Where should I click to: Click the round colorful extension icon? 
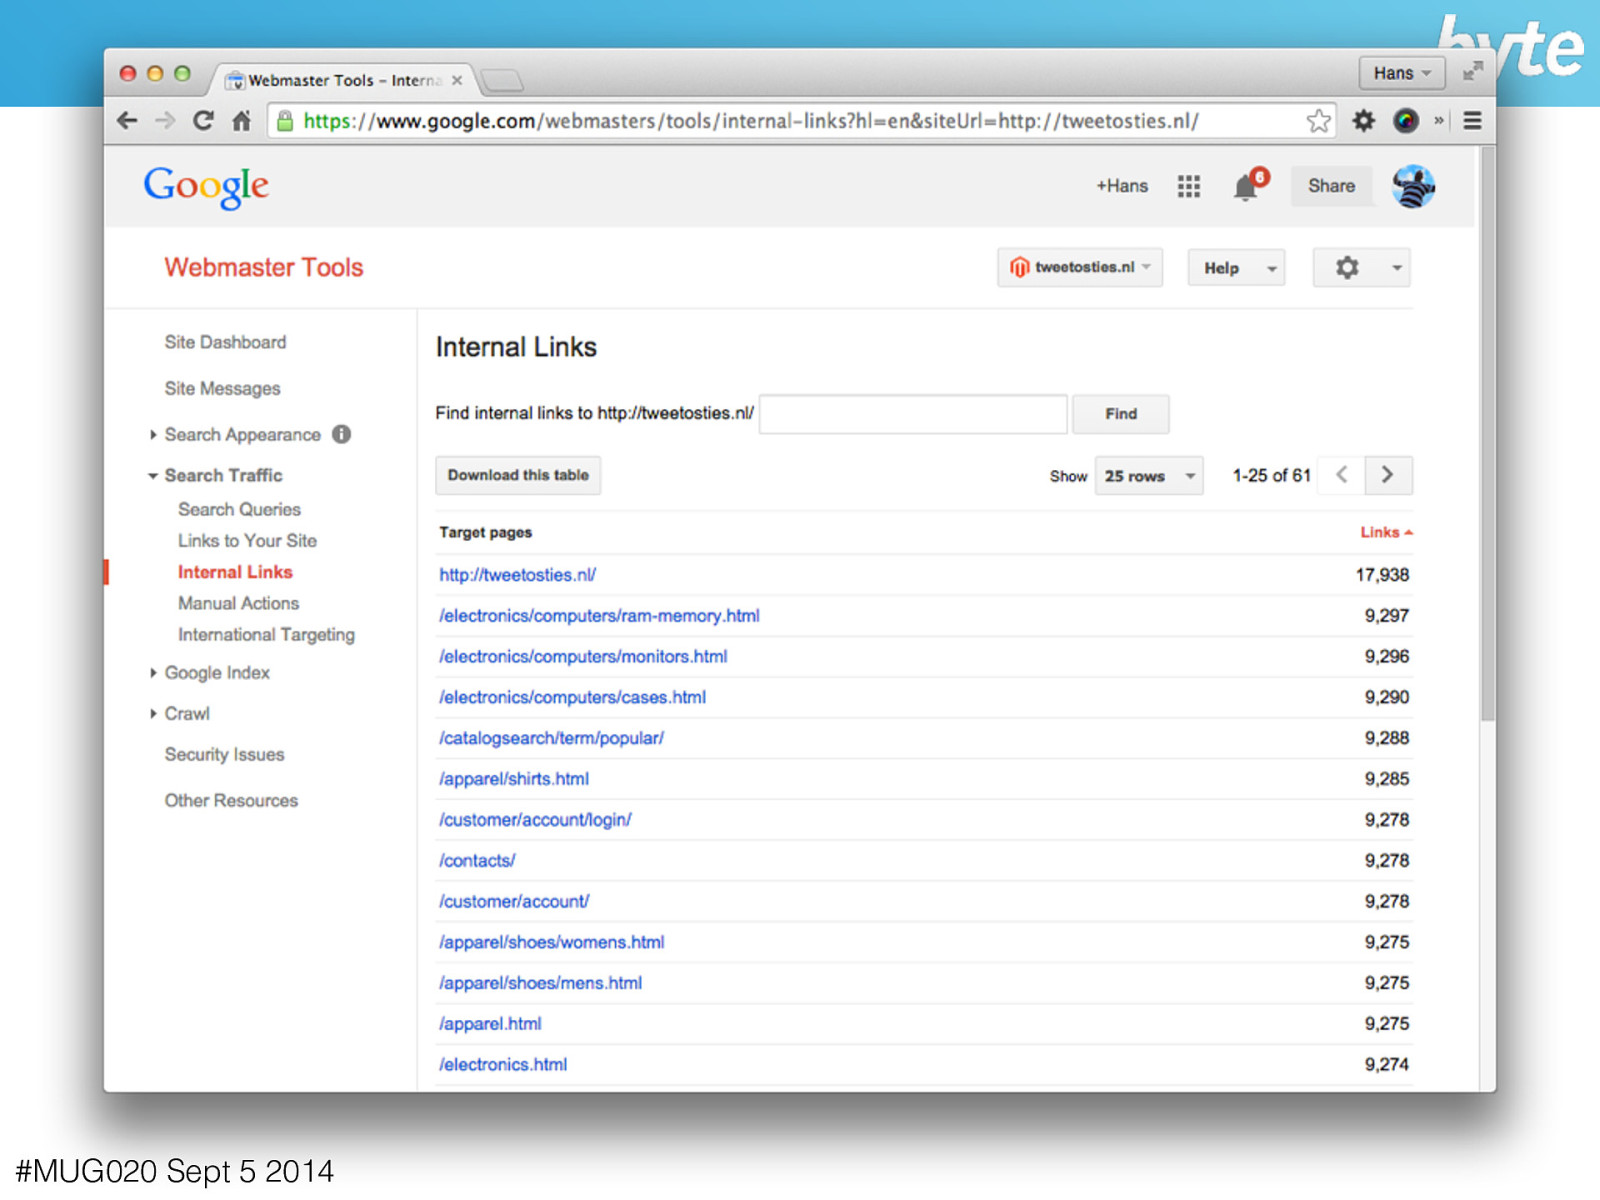tap(1406, 121)
